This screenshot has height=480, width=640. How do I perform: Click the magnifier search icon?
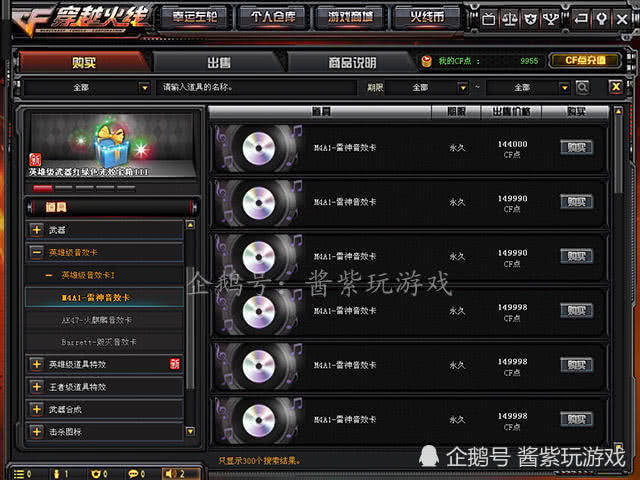tap(582, 87)
